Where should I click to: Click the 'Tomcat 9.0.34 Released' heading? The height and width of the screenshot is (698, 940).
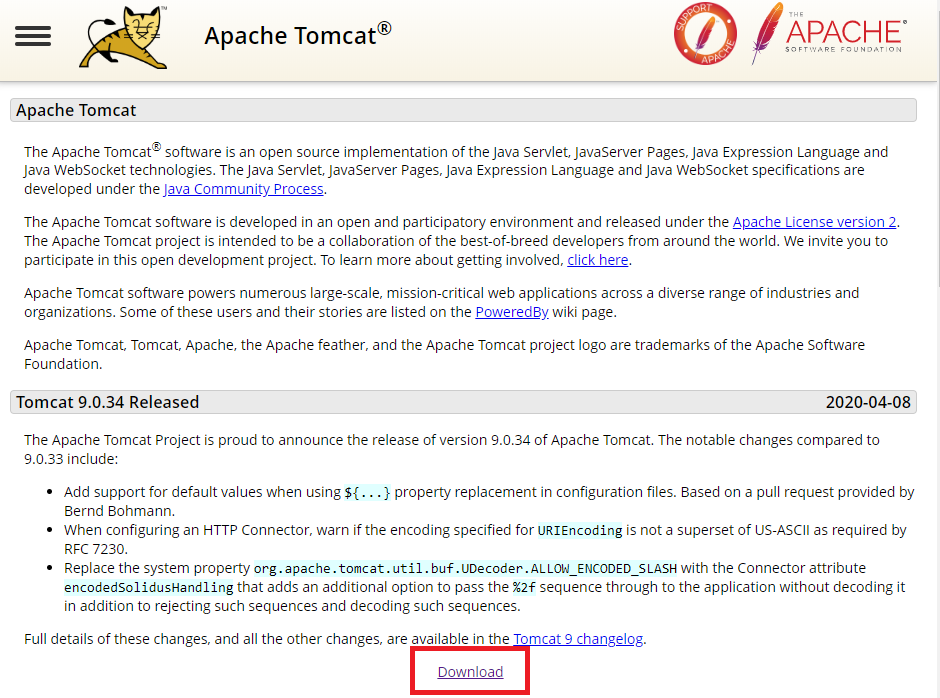click(107, 402)
